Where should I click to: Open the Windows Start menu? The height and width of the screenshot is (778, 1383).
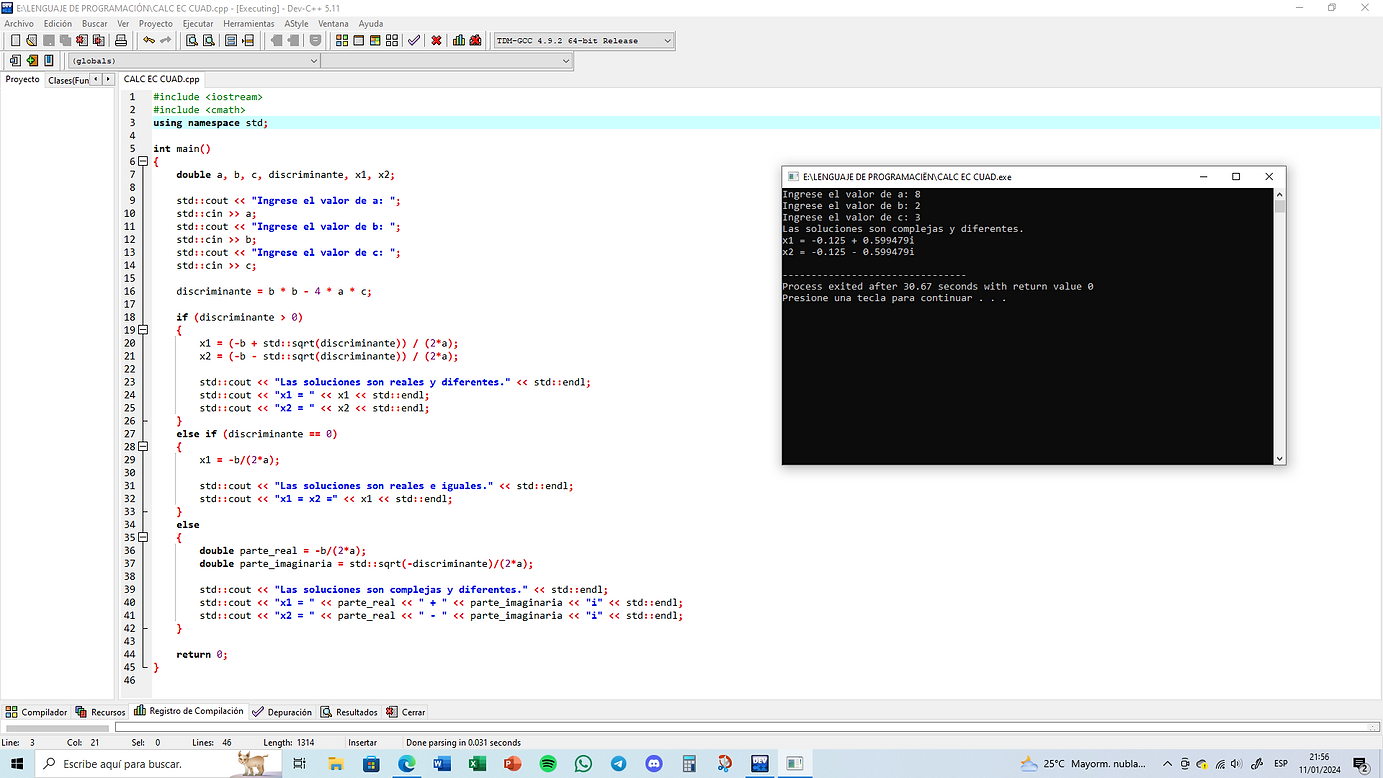(17, 763)
